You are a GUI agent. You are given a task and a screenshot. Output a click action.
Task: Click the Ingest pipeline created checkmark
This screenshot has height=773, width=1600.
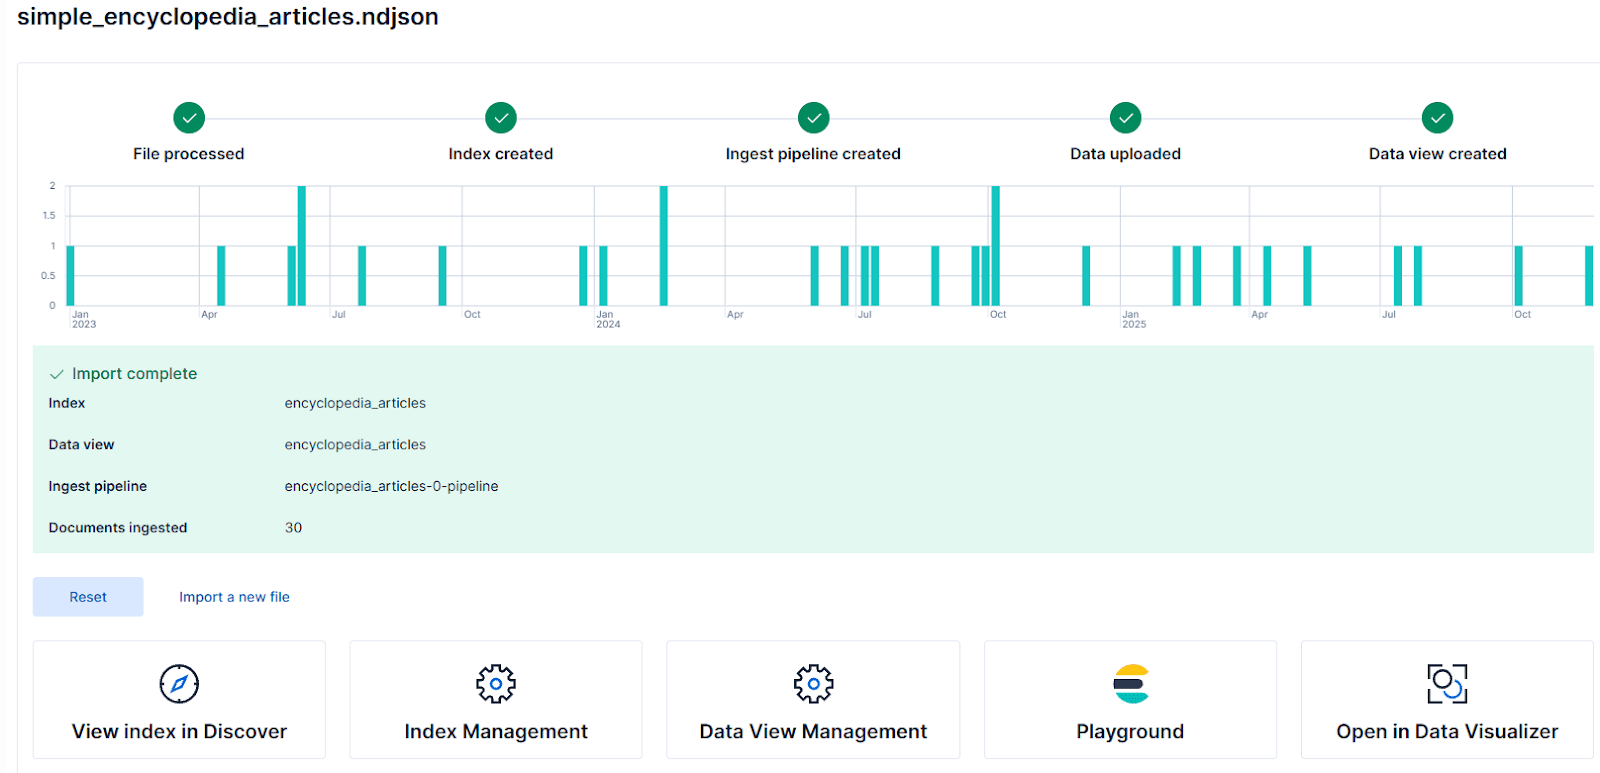pos(813,118)
